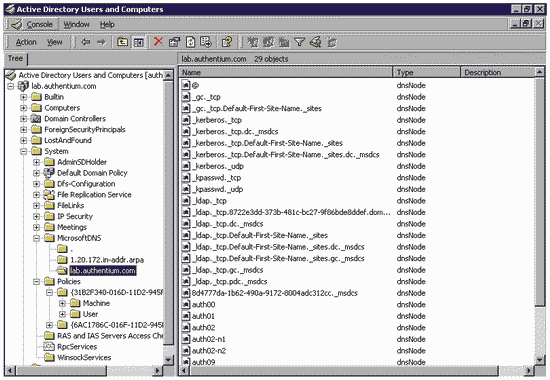Click the Console menu's MMC icon
The height and width of the screenshot is (380, 550).
pyautogui.click(x=16, y=24)
